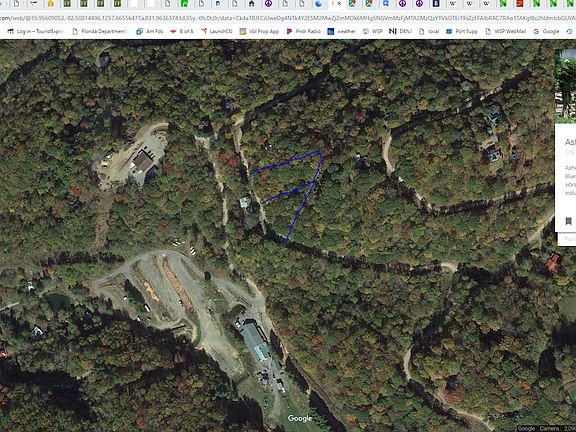Click the save bookmark icon in side panel
The width and height of the screenshot is (576, 432).
coord(568,221)
